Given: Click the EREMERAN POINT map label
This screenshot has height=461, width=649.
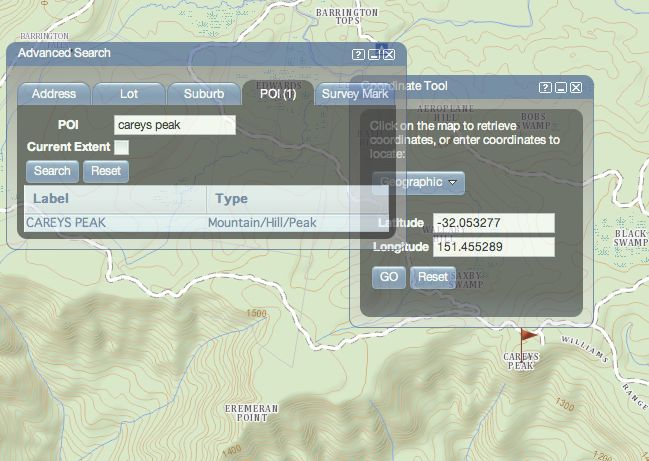Looking at the screenshot, I should click(252, 413).
